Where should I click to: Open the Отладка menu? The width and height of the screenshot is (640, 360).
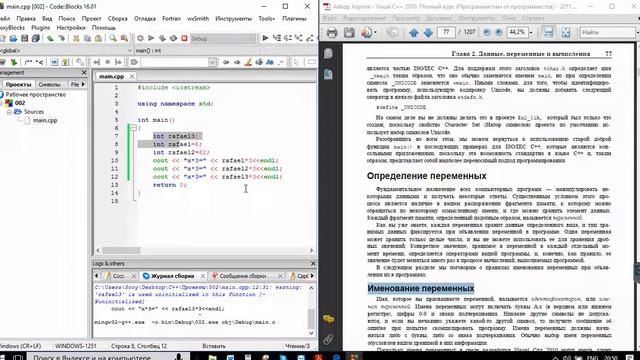click(x=144, y=18)
